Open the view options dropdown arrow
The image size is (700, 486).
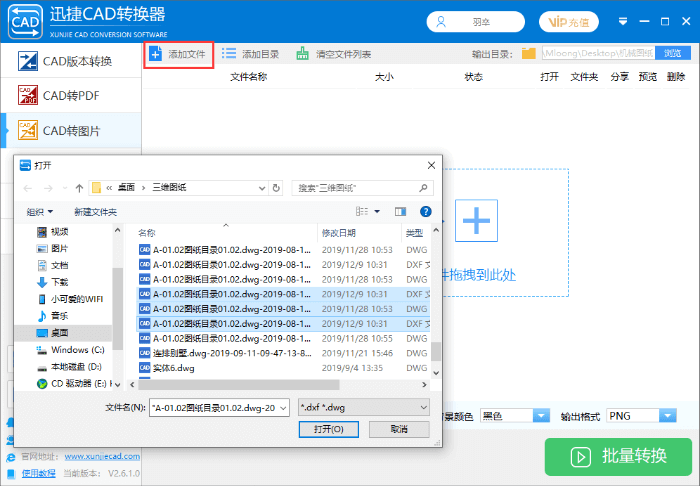[377, 212]
